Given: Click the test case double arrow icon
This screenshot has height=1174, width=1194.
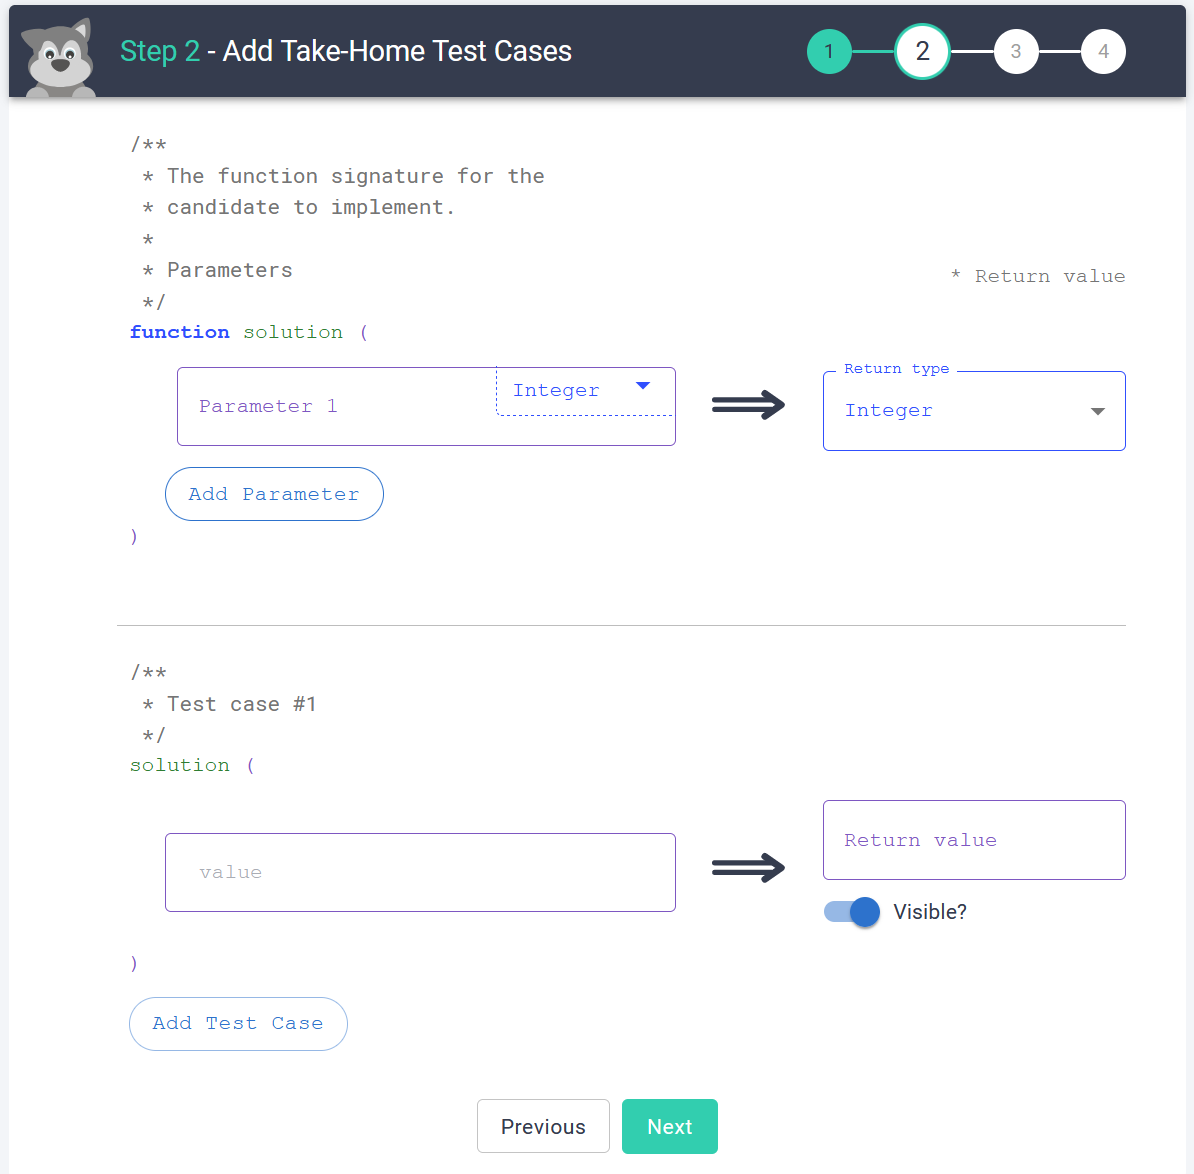Looking at the screenshot, I should pos(748,867).
